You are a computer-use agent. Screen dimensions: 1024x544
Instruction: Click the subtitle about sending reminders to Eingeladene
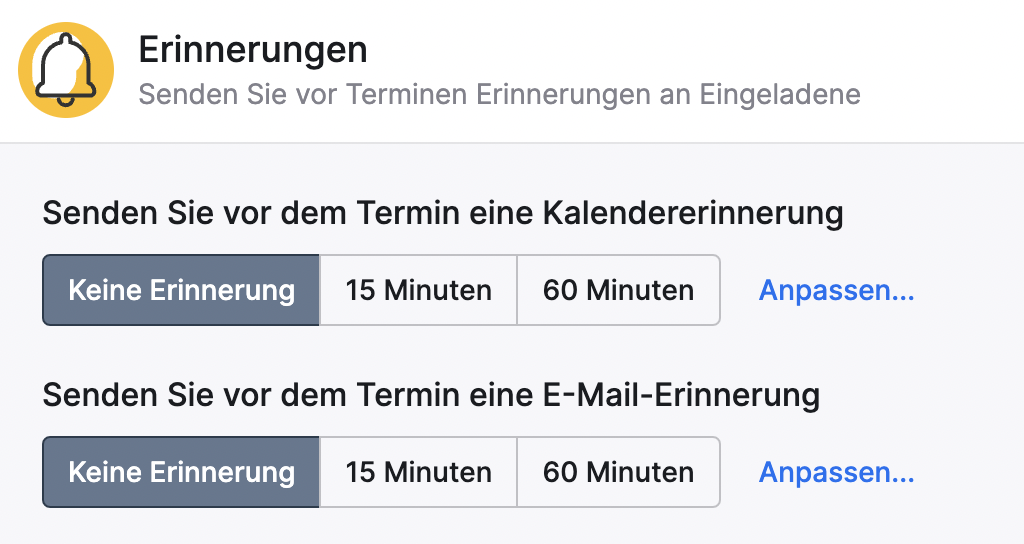point(500,94)
